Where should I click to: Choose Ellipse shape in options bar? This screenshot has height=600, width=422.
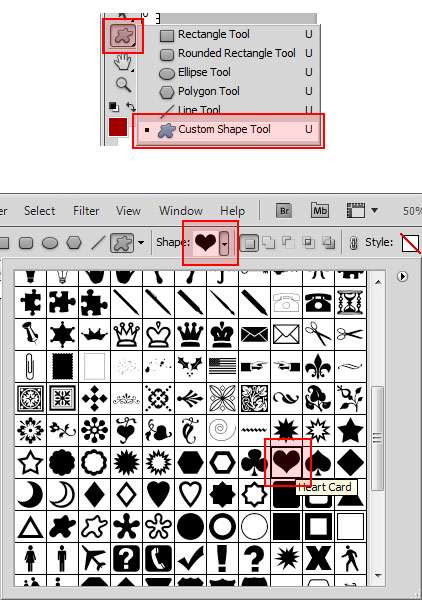[x=50, y=243]
